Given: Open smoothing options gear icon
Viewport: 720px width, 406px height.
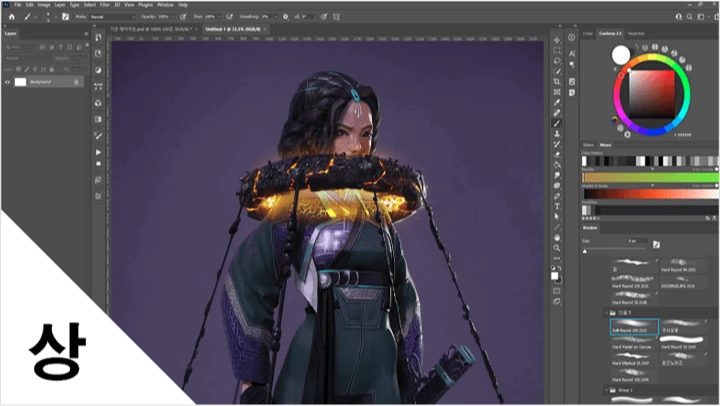Looking at the screenshot, I should (x=285, y=17).
